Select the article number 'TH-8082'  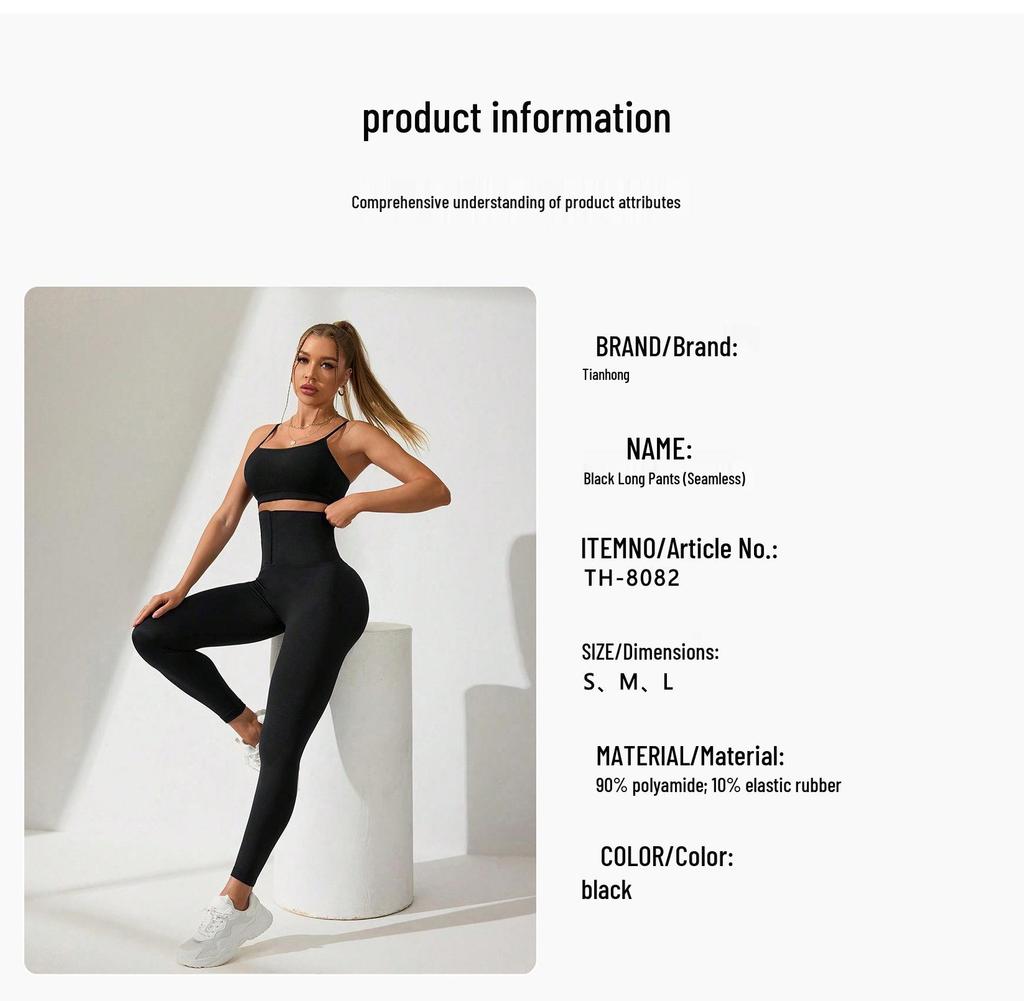pyautogui.click(x=632, y=578)
